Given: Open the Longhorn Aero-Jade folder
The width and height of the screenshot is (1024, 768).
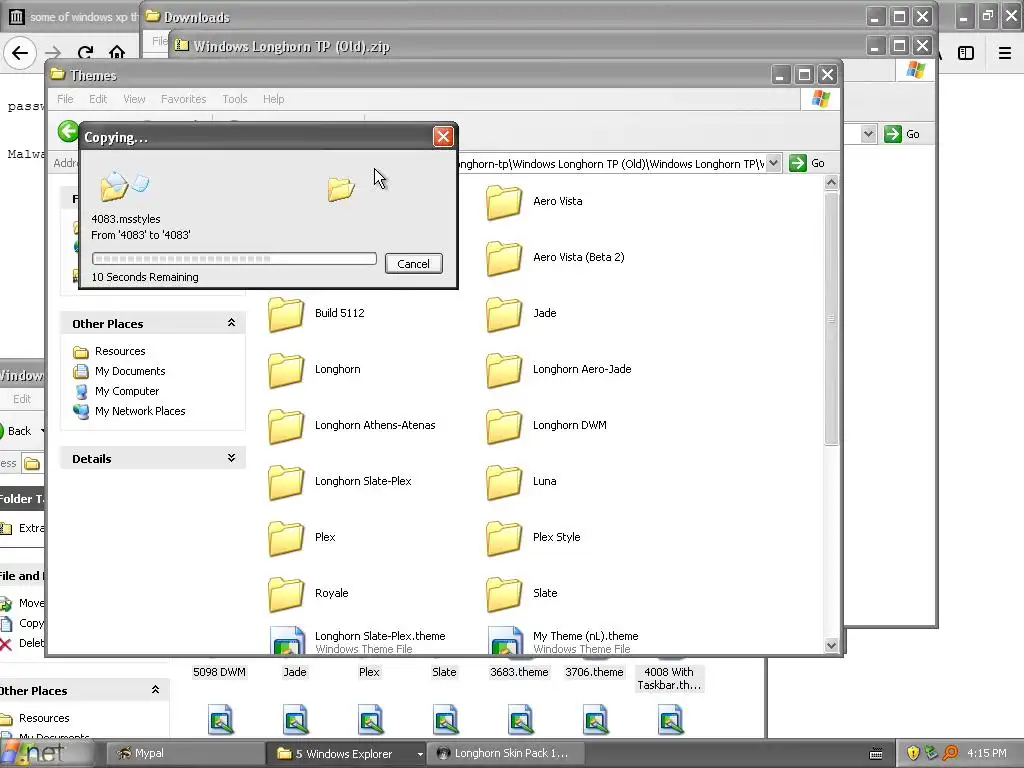Looking at the screenshot, I should point(559,370).
